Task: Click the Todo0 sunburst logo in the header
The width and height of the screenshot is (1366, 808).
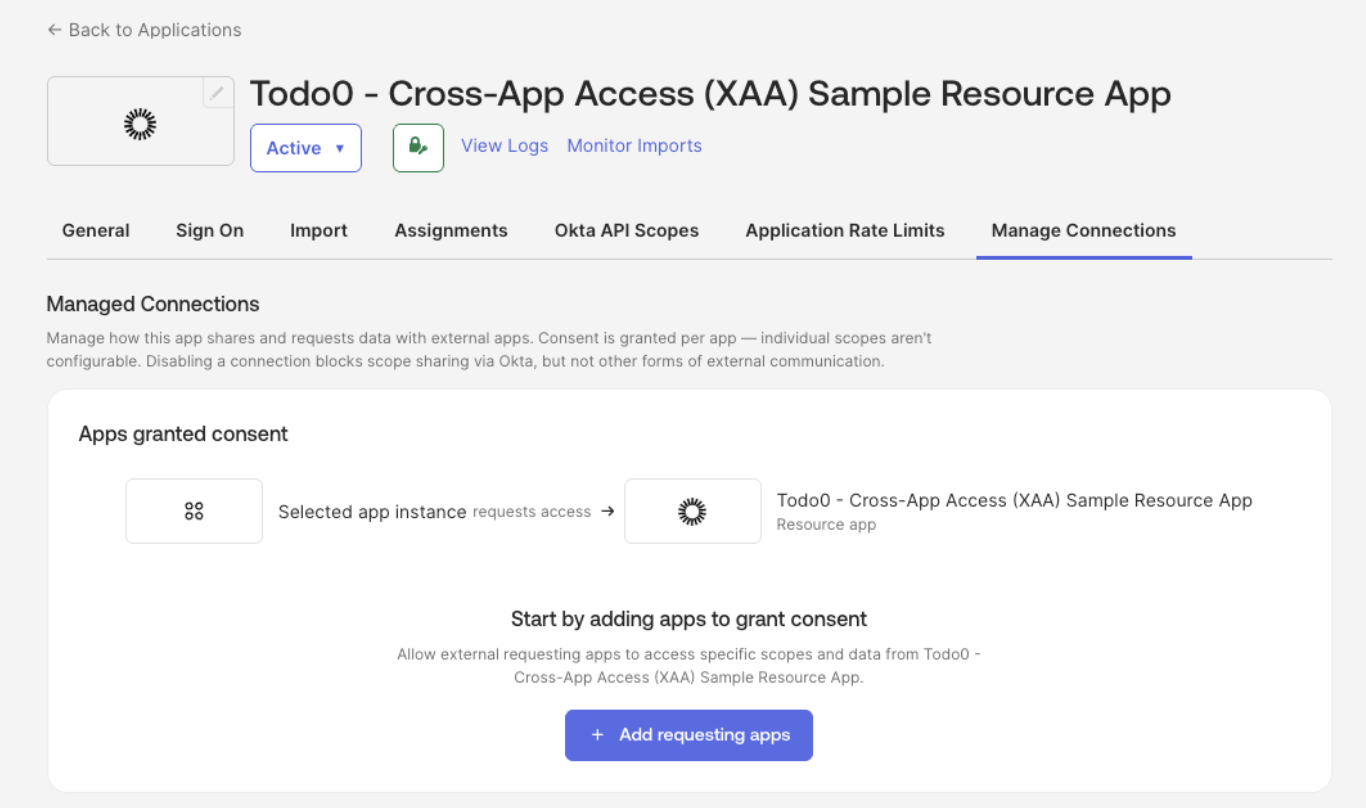Action: click(x=140, y=123)
